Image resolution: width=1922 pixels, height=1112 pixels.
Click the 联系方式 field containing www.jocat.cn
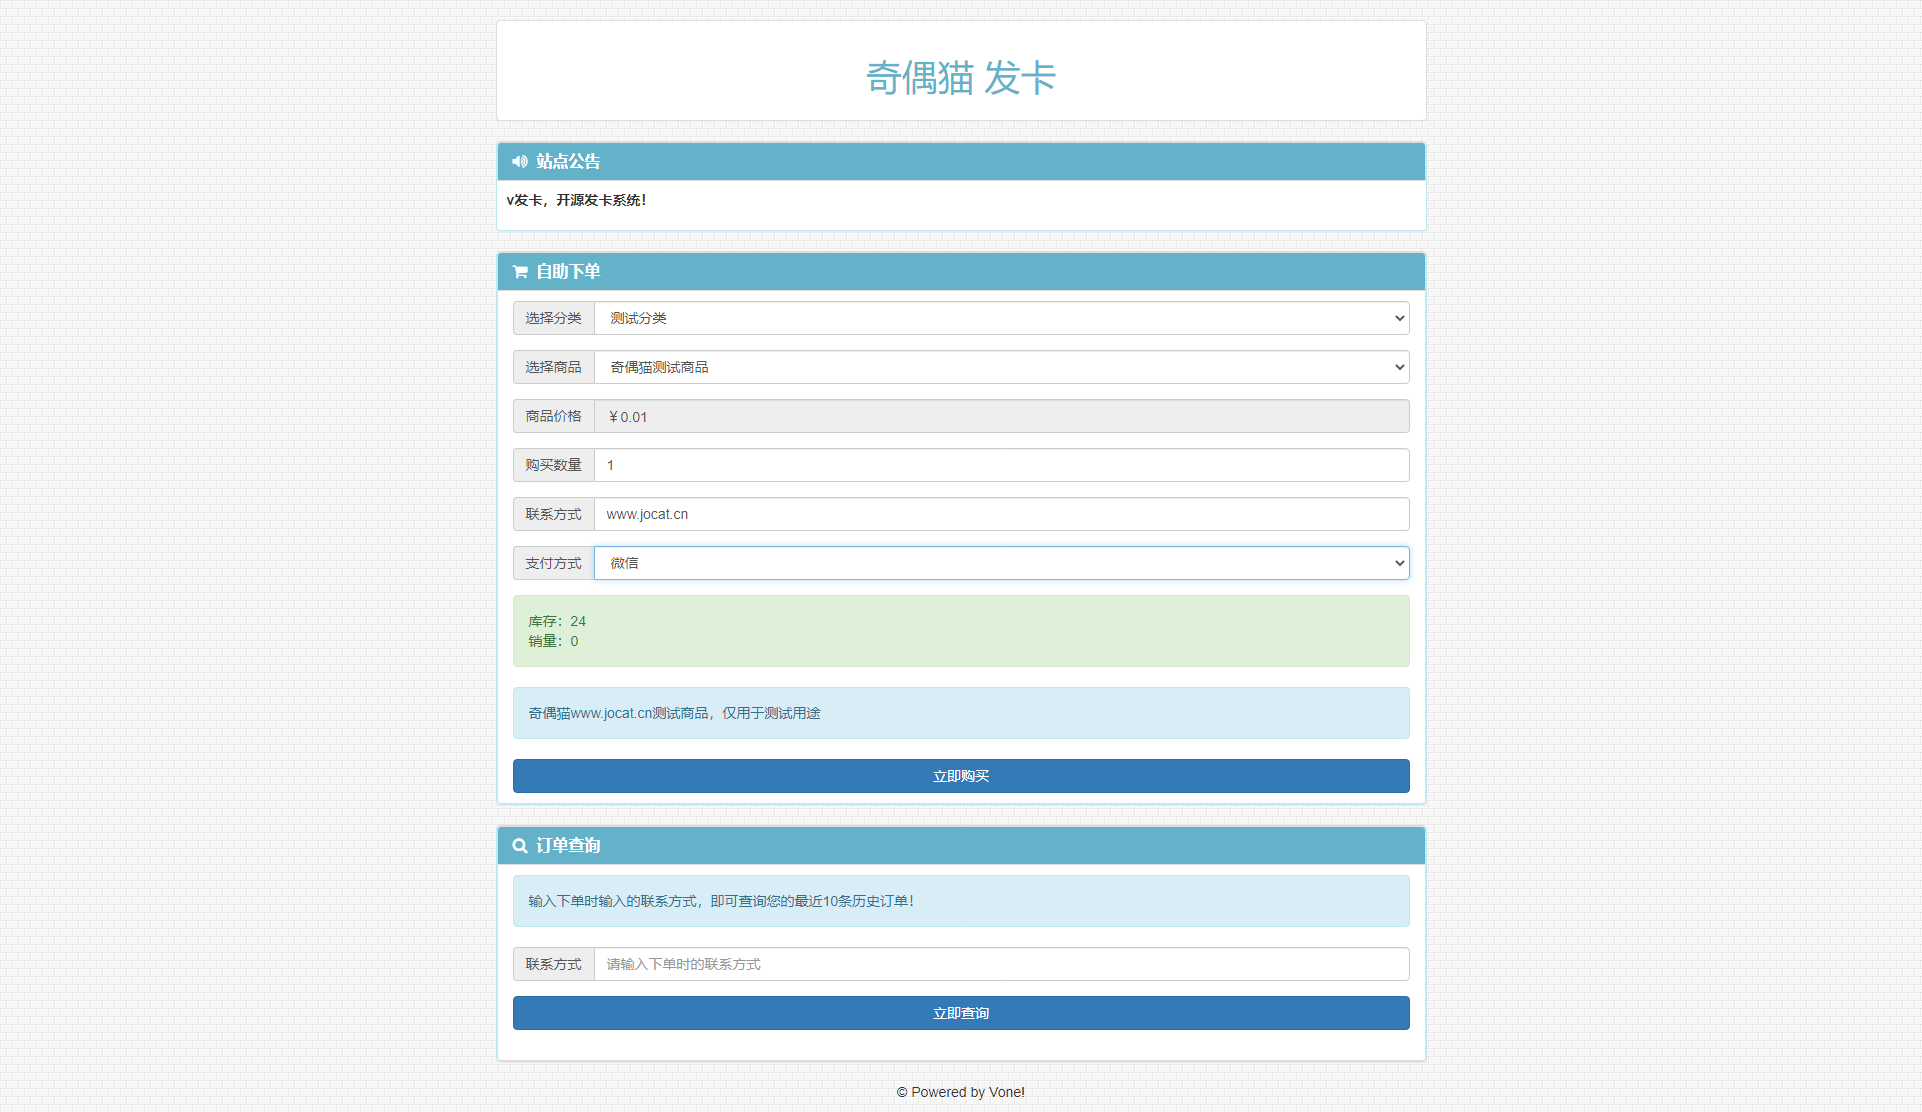tap(1001, 514)
